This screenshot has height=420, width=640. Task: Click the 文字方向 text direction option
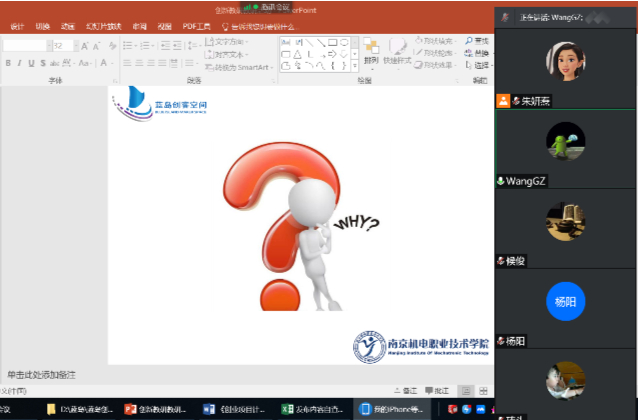click(229, 42)
